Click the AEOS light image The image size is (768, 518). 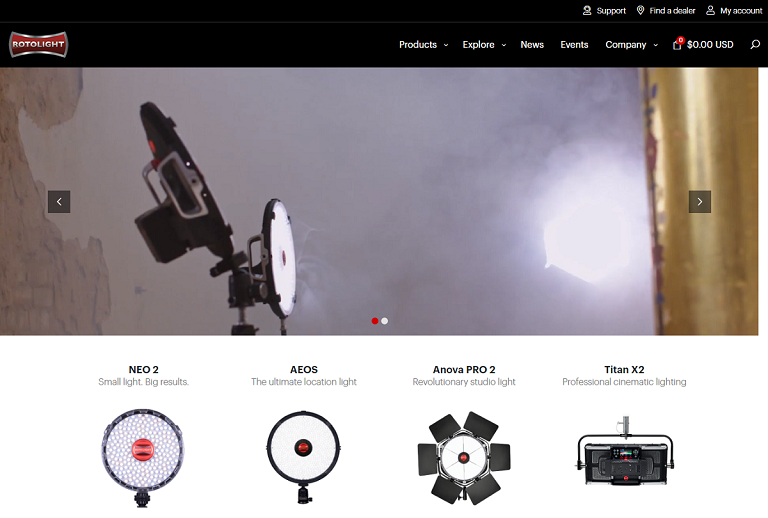coord(304,457)
